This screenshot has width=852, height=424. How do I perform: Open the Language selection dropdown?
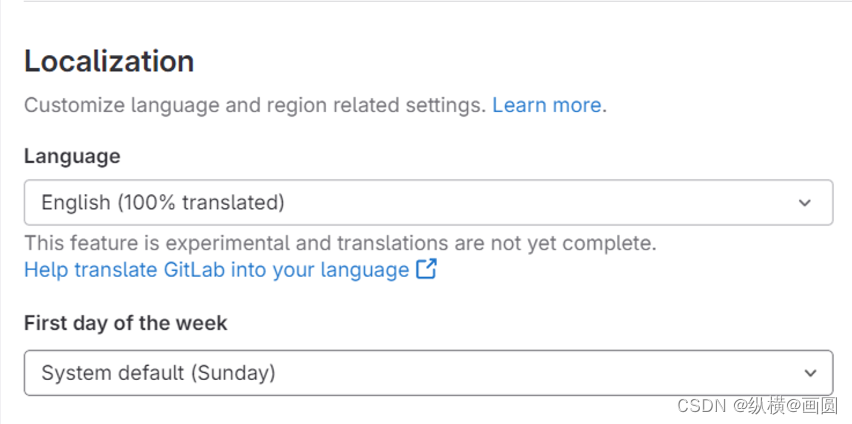pyautogui.click(x=428, y=202)
